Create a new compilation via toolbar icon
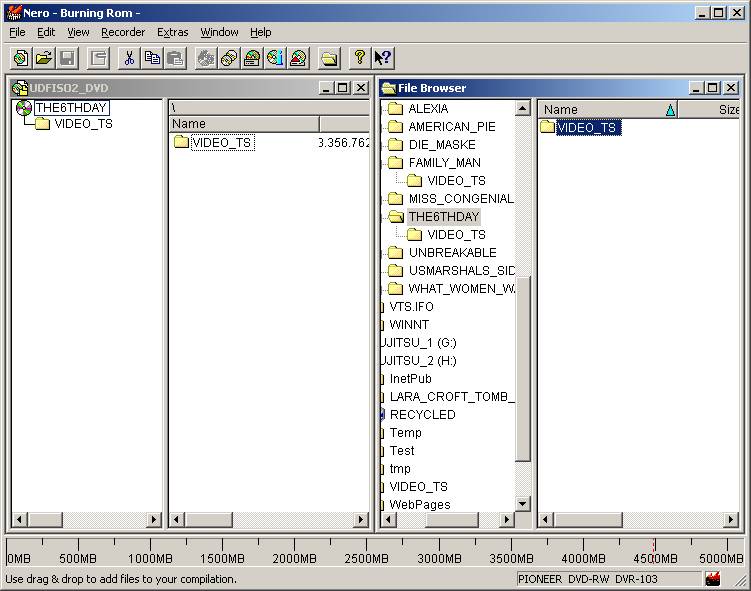Image resolution: width=751 pixels, height=591 pixels. click(x=21, y=58)
